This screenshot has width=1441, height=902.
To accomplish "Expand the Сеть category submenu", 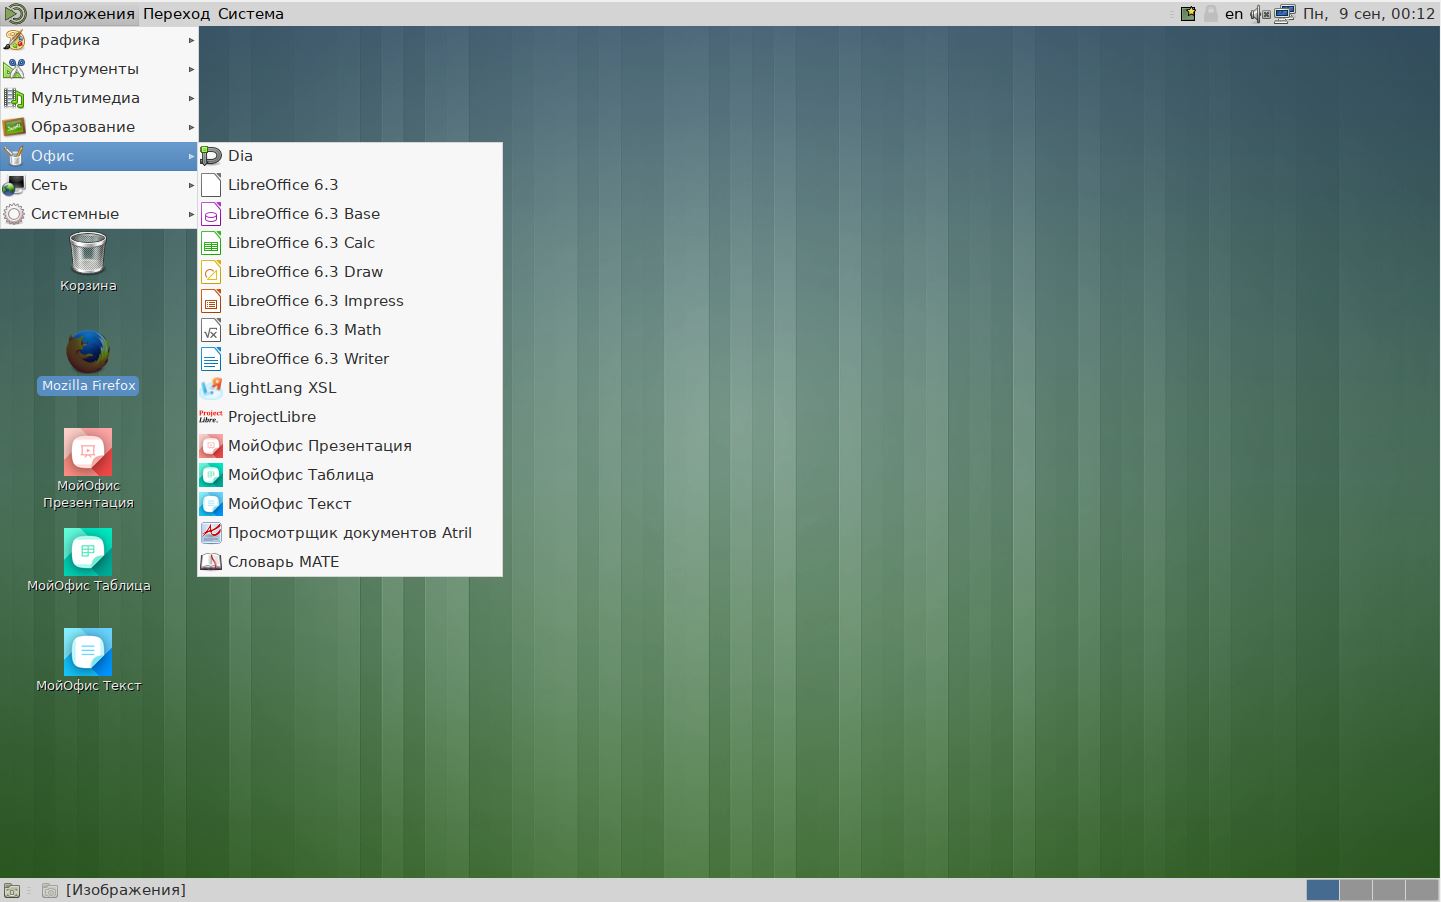I will (99, 185).
